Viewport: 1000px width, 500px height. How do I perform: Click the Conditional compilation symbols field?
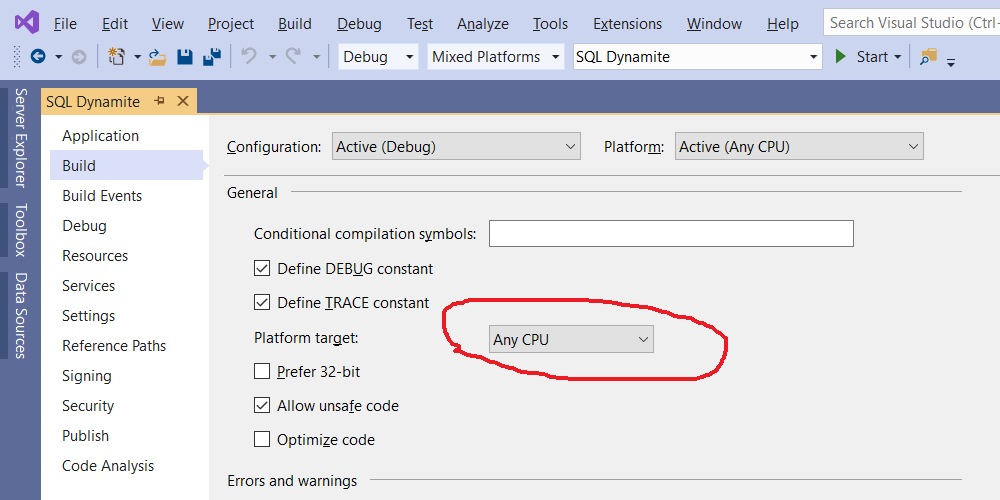[671, 233]
